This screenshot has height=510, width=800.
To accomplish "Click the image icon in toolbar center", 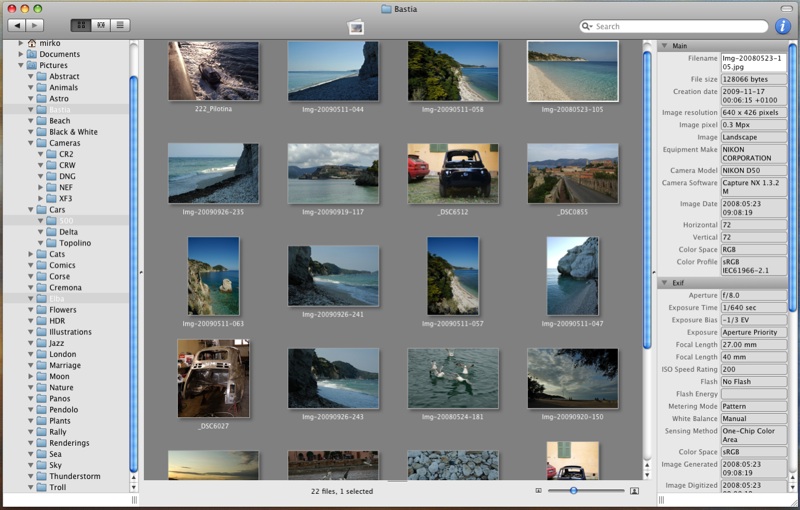I will 356,27.
